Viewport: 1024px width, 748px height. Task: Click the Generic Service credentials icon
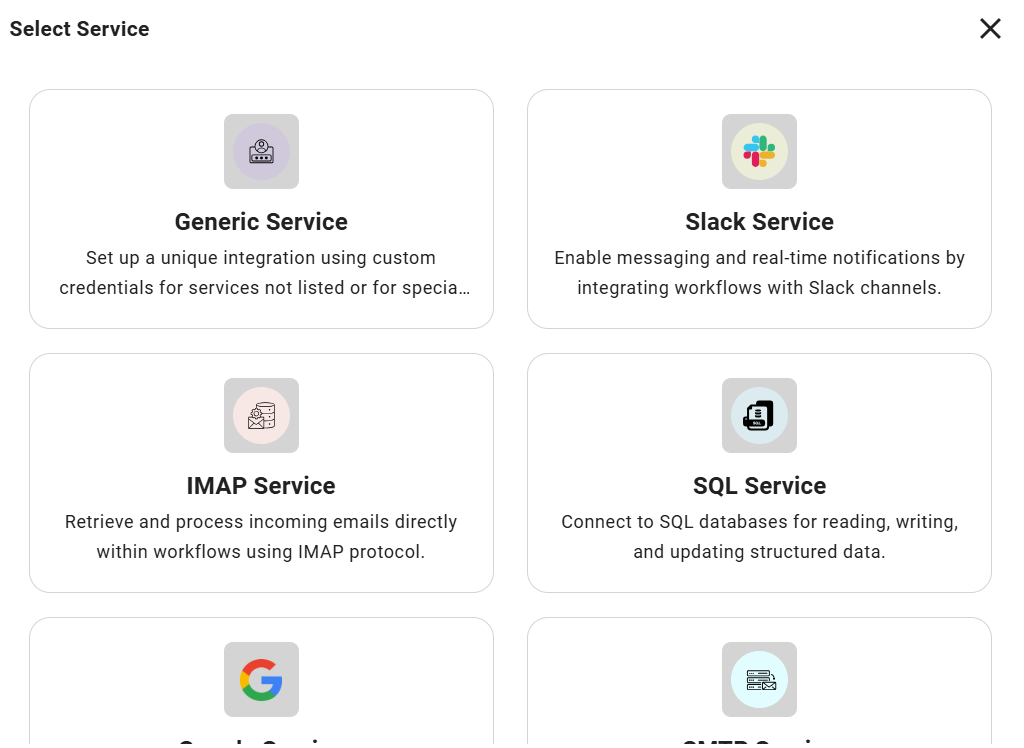tap(261, 152)
